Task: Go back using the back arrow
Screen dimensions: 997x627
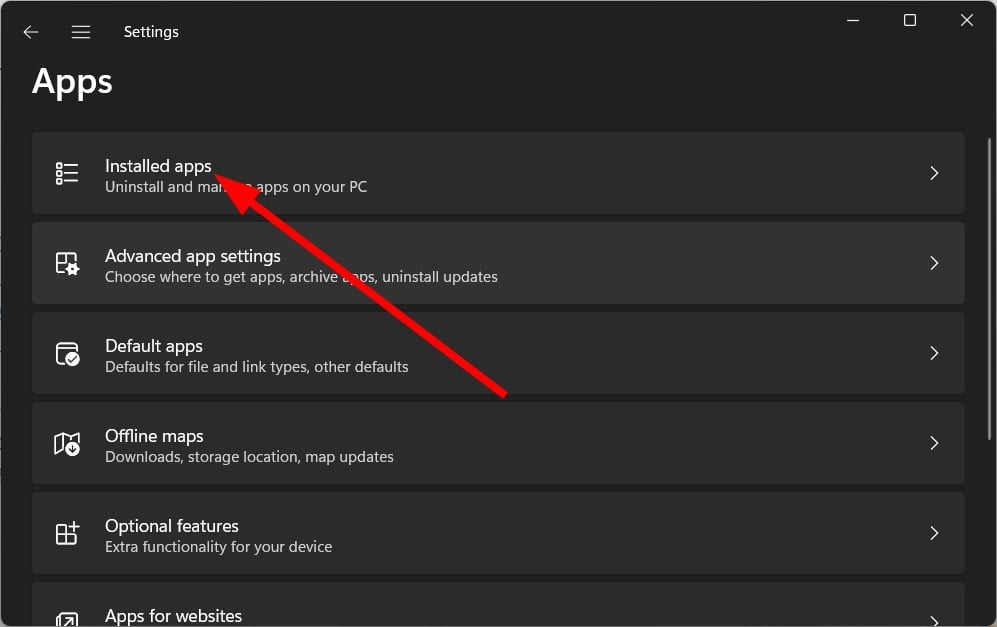Action: (x=31, y=32)
